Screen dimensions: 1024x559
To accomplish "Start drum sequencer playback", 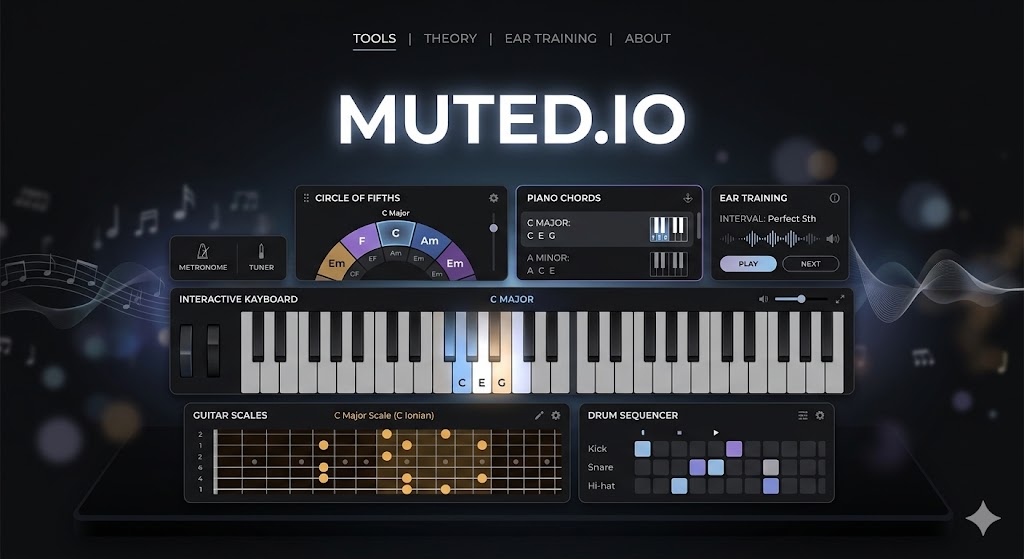I will pyautogui.click(x=716, y=432).
